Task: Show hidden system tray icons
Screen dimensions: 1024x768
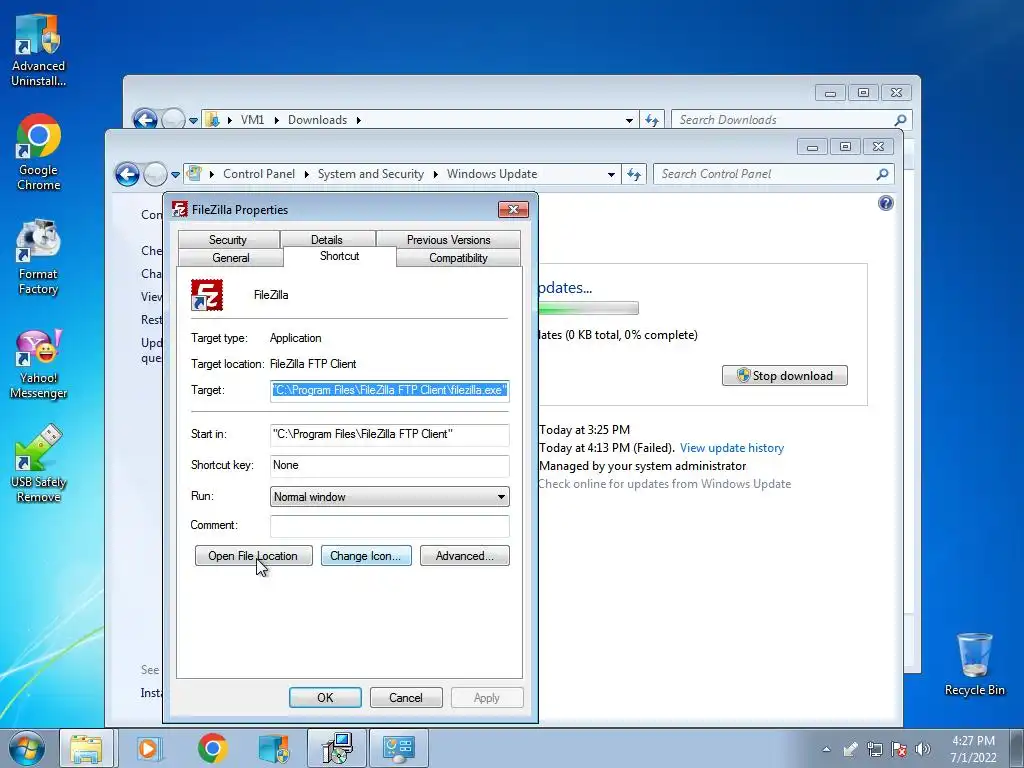Action: click(x=827, y=749)
